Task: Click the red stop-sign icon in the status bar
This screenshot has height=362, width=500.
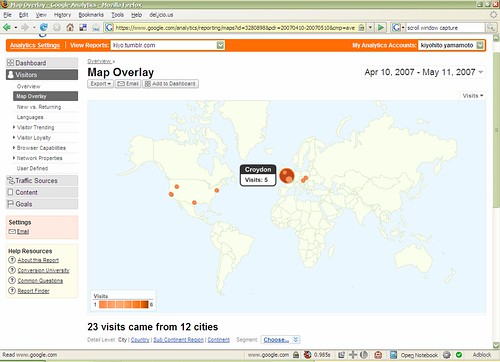Action: 378,355
